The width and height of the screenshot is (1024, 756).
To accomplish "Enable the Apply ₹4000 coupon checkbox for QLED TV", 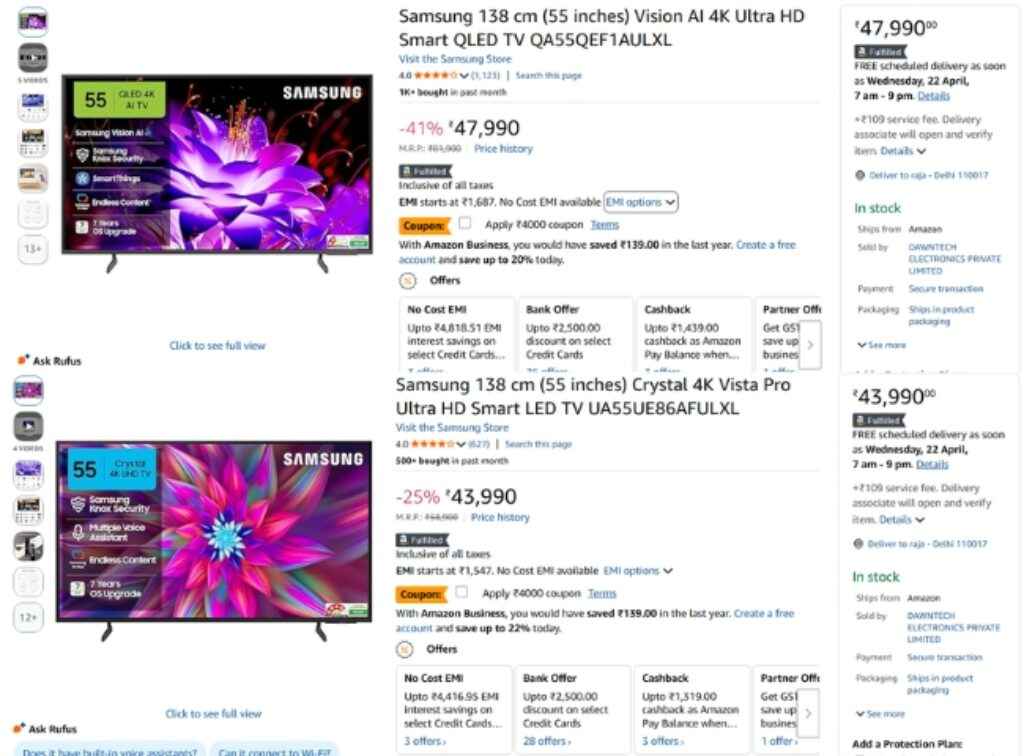I will 466,224.
